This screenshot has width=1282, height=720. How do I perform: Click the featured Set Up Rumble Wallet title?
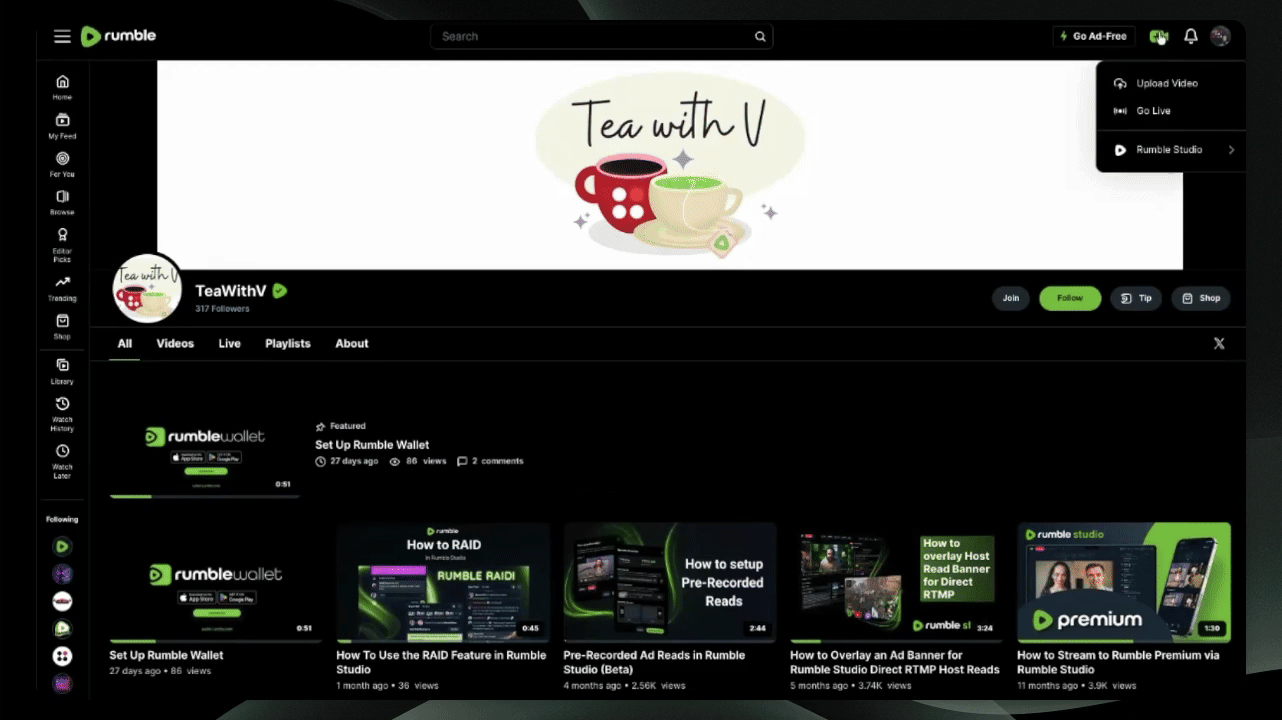[372, 445]
